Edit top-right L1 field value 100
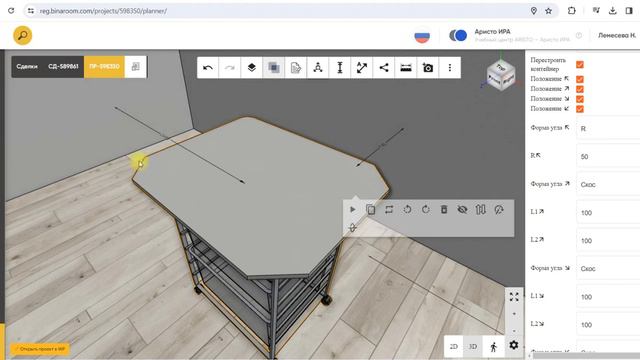This screenshot has width=640, height=360. point(608,213)
